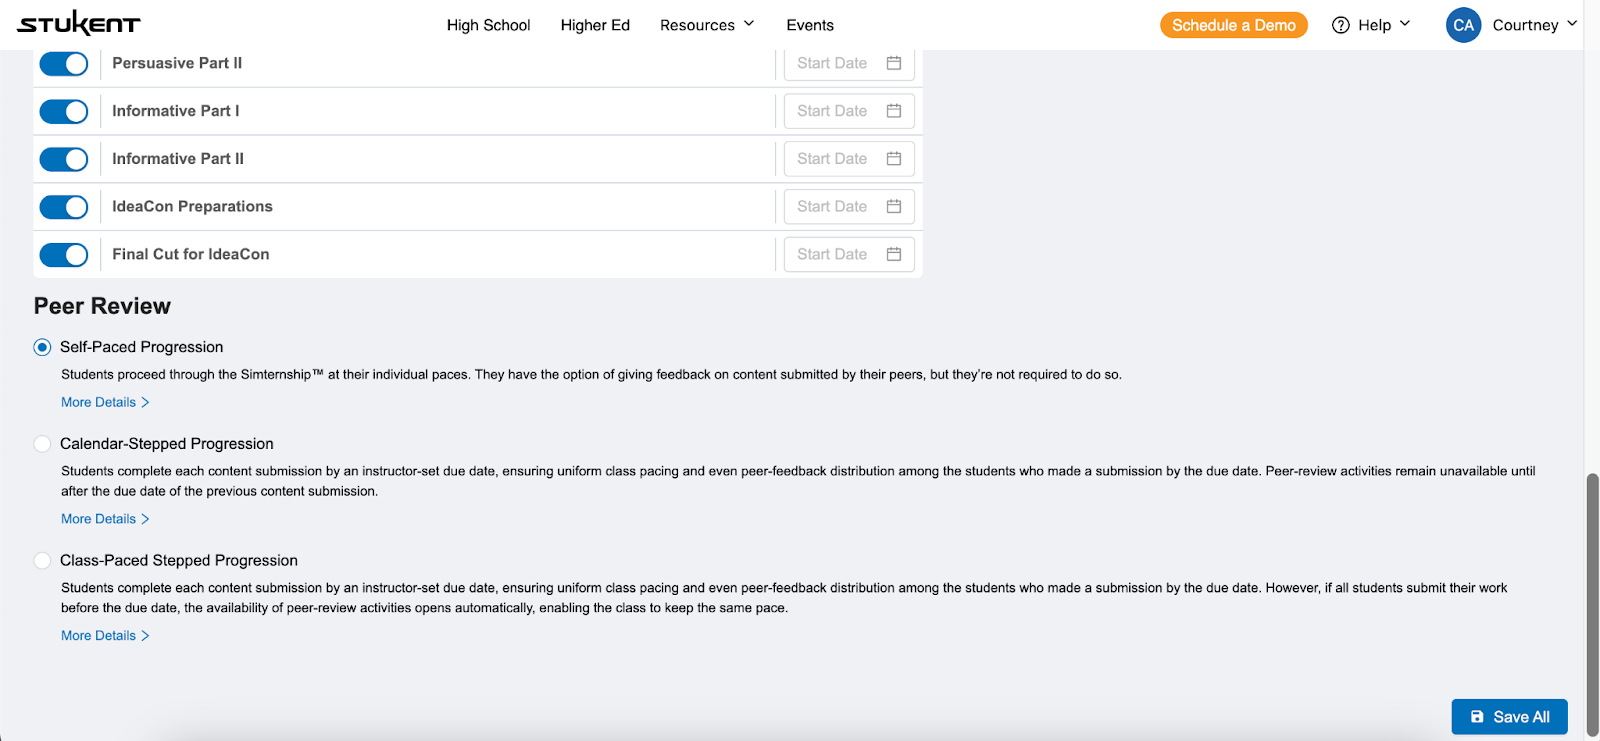Screen dimensions: 1600x741
Task: Set Start Date for Final Cut for IdeaCon
Action: click(x=849, y=254)
